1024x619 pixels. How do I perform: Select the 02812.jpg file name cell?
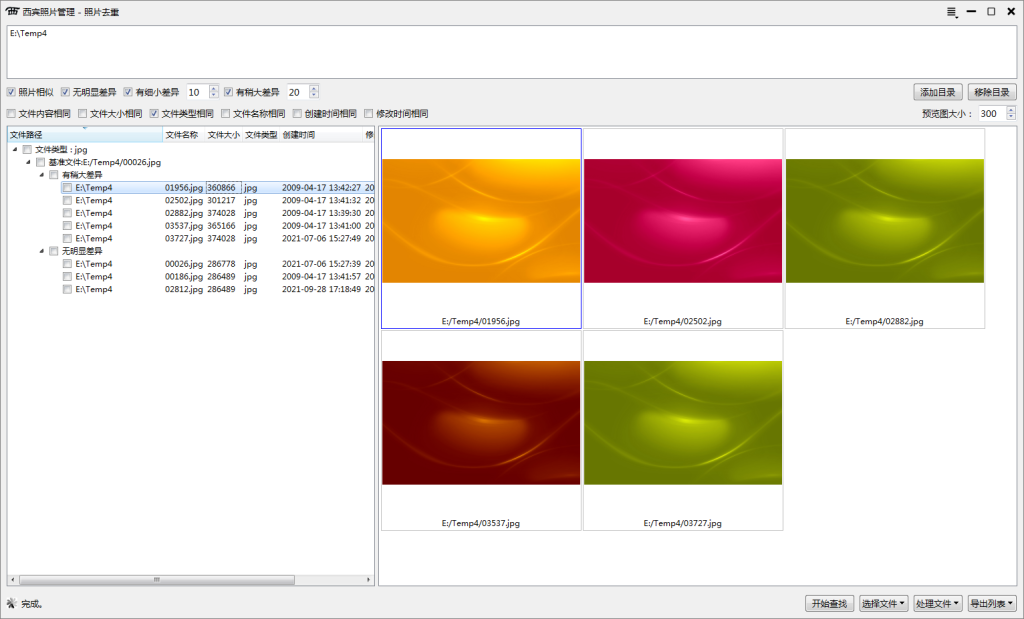[x=184, y=289]
